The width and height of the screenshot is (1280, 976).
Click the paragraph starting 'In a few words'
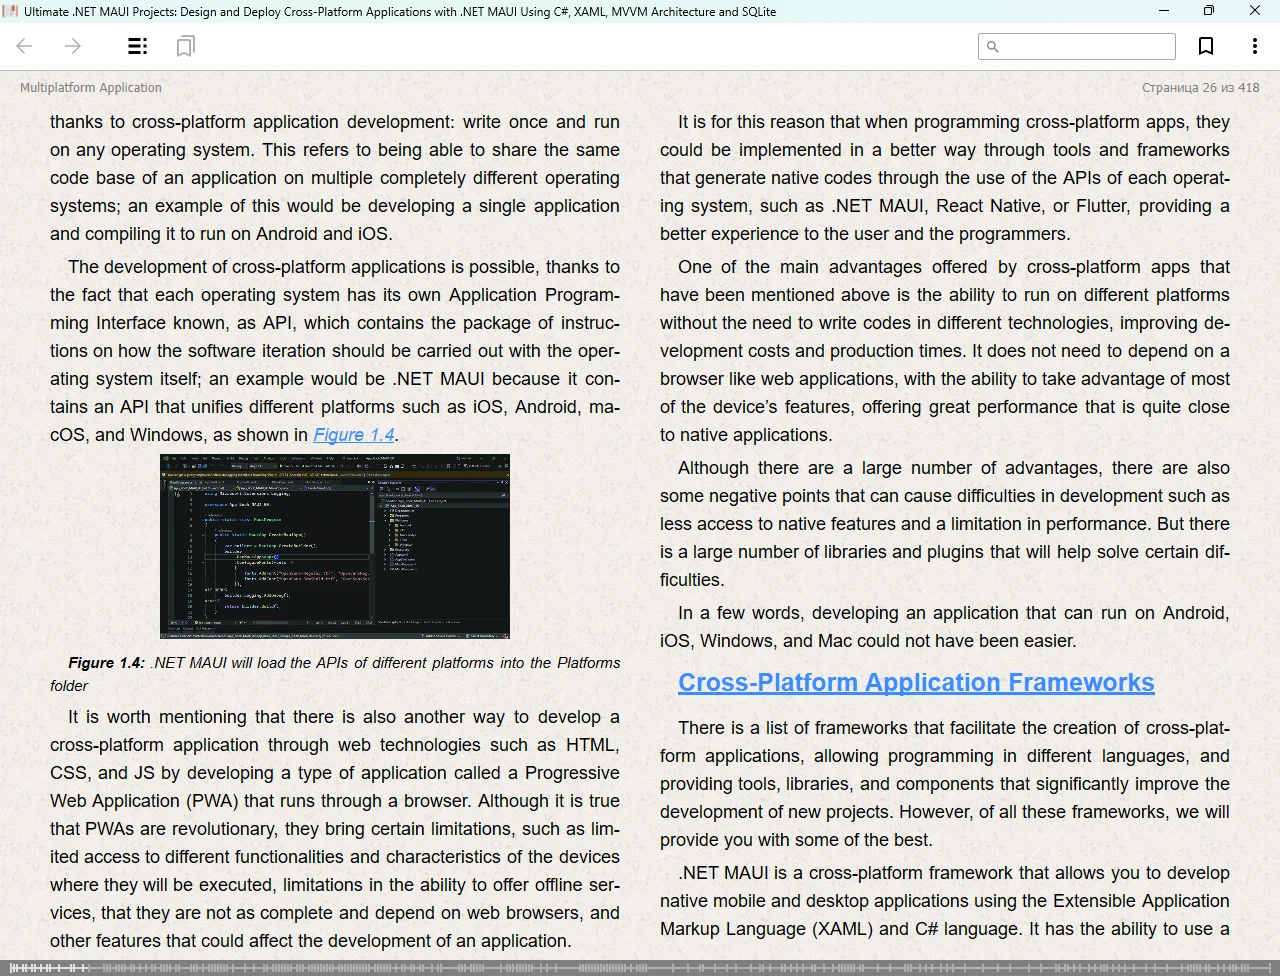click(944, 627)
